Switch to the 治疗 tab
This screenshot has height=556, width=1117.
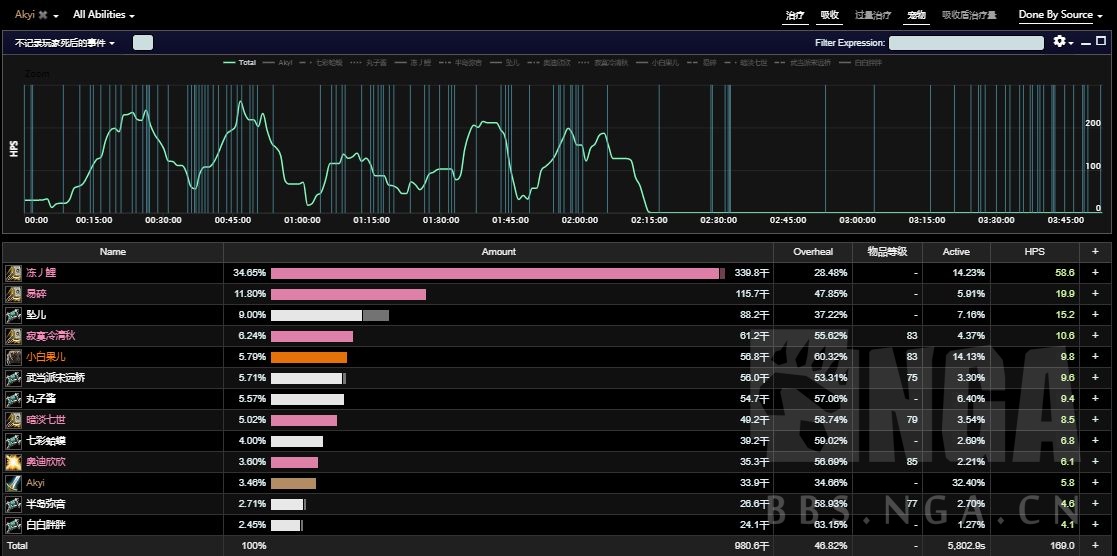tap(795, 15)
